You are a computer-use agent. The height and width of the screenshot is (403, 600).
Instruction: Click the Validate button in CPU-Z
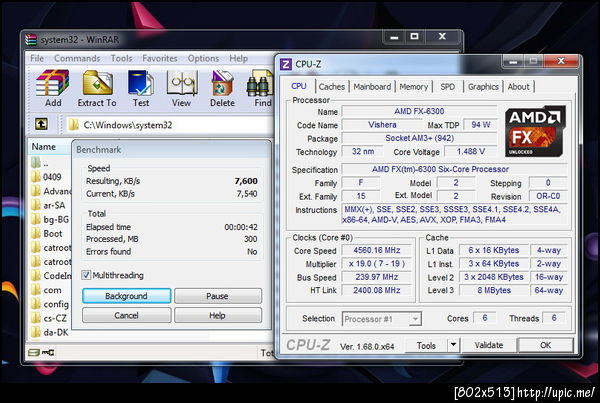[489, 345]
